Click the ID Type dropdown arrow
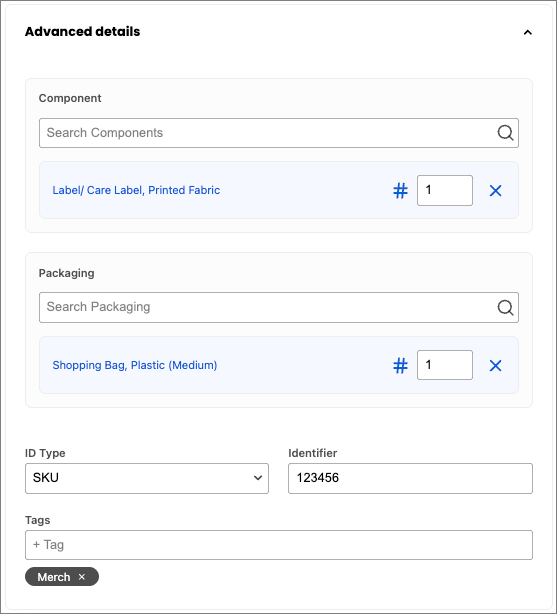 [x=258, y=478]
